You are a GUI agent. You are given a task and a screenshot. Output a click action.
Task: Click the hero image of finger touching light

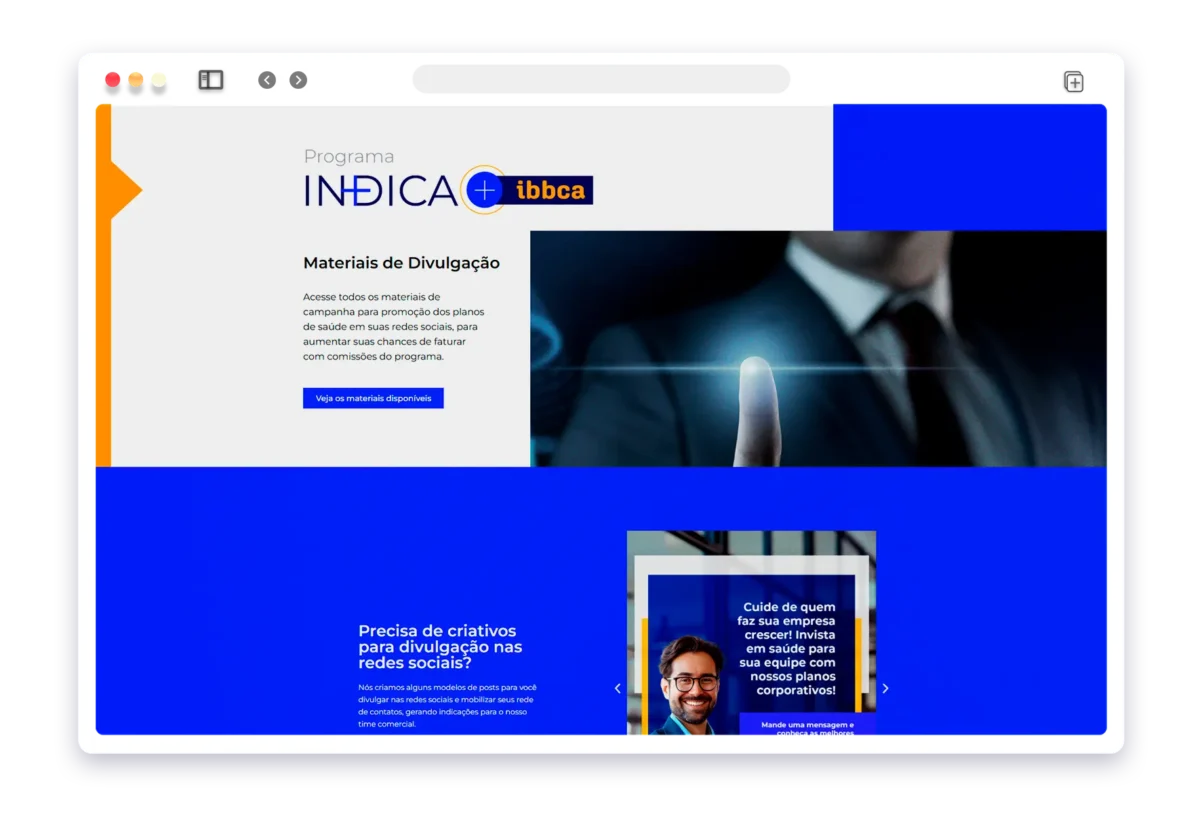click(818, 349)
